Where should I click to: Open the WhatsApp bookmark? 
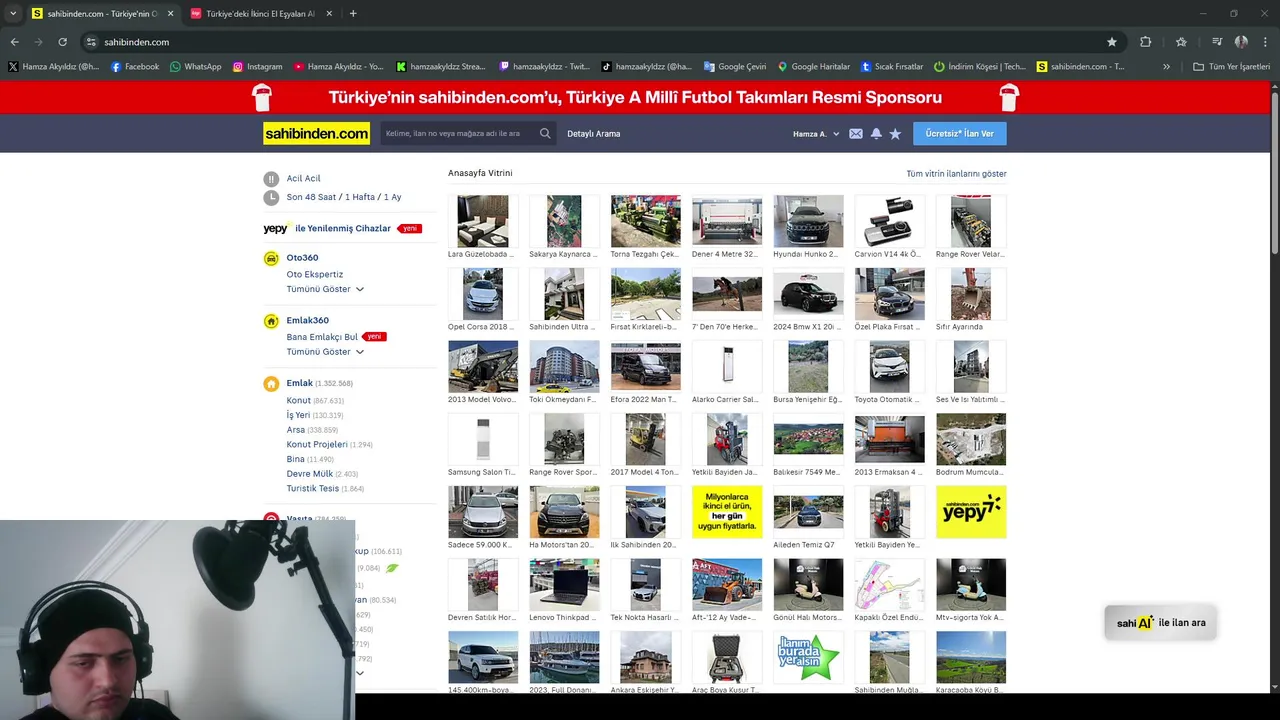196,67
